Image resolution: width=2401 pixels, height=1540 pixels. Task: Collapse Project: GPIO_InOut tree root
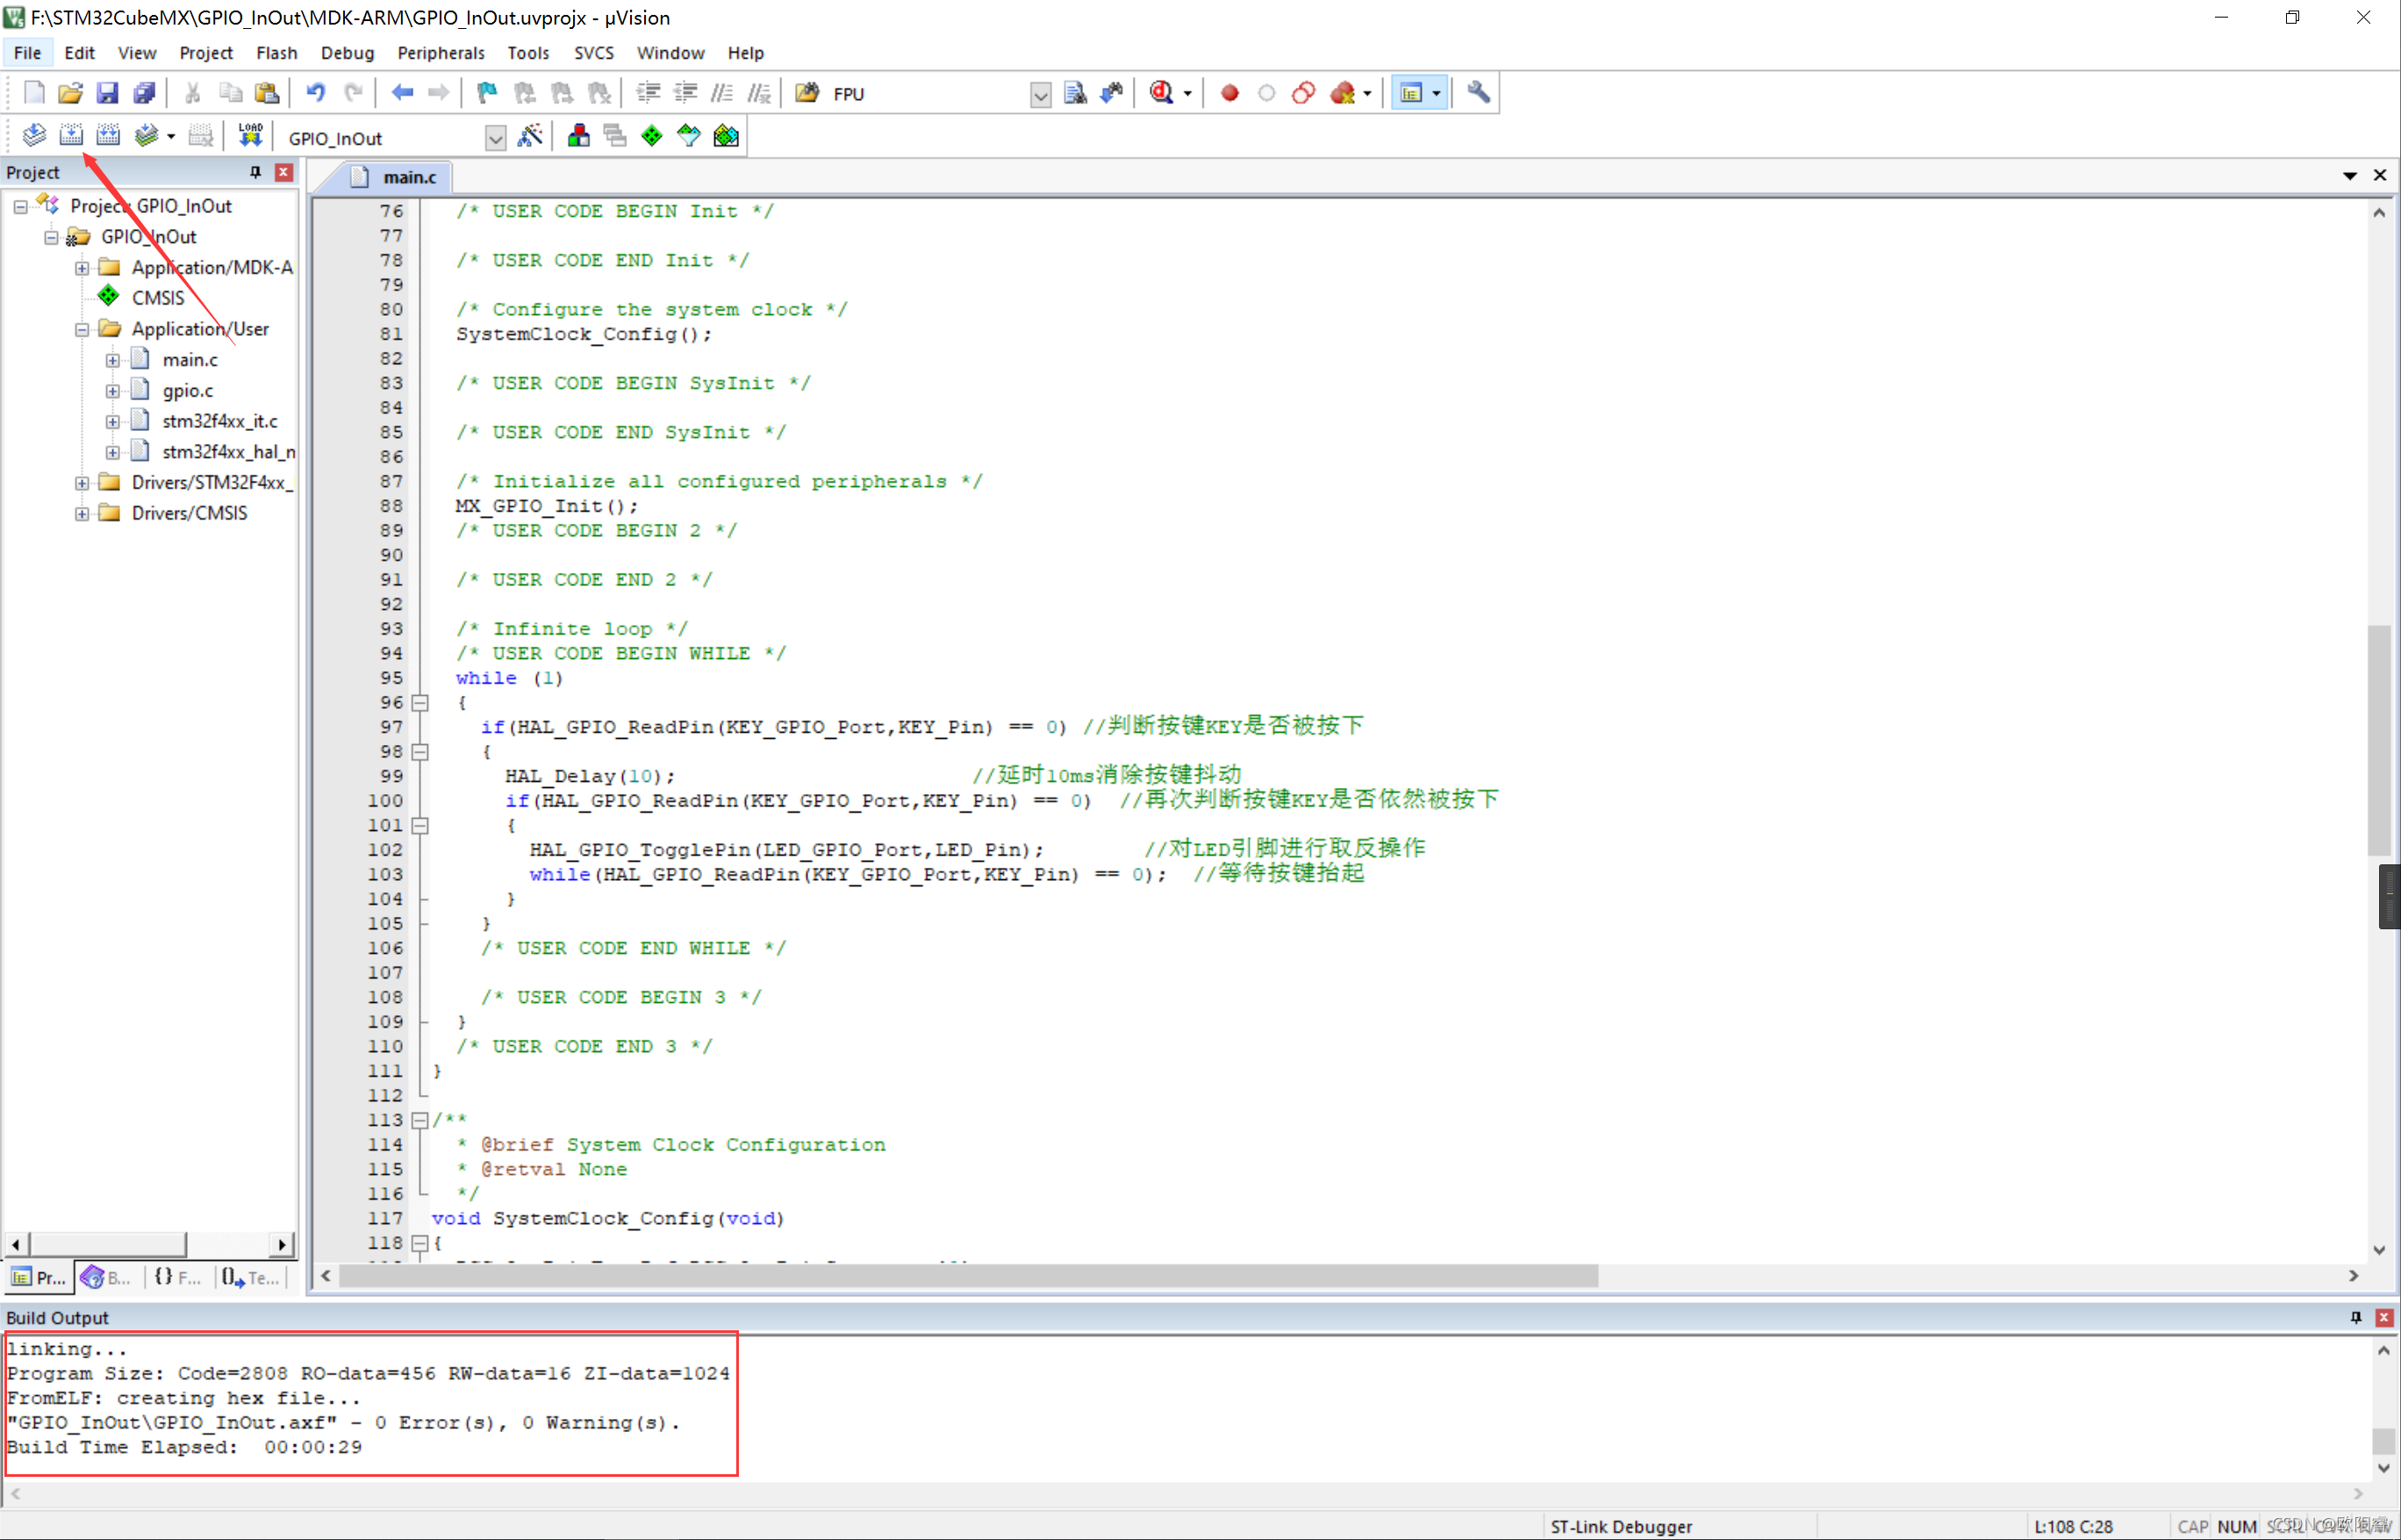pyautogui.click(x=20, y=207)
